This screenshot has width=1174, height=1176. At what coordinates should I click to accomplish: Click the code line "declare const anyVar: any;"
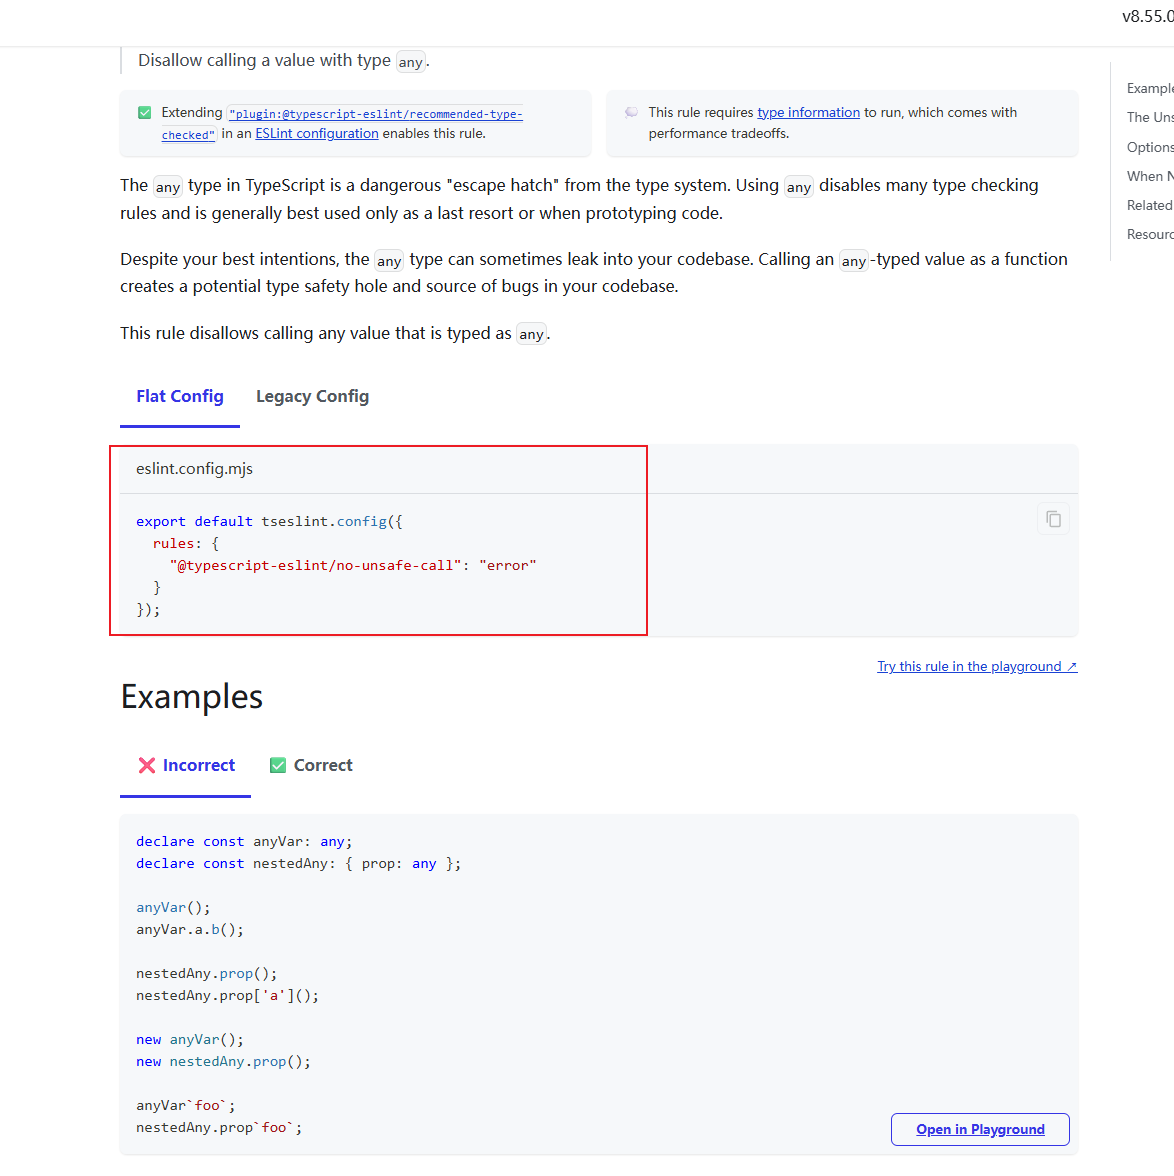pos(244,842)
